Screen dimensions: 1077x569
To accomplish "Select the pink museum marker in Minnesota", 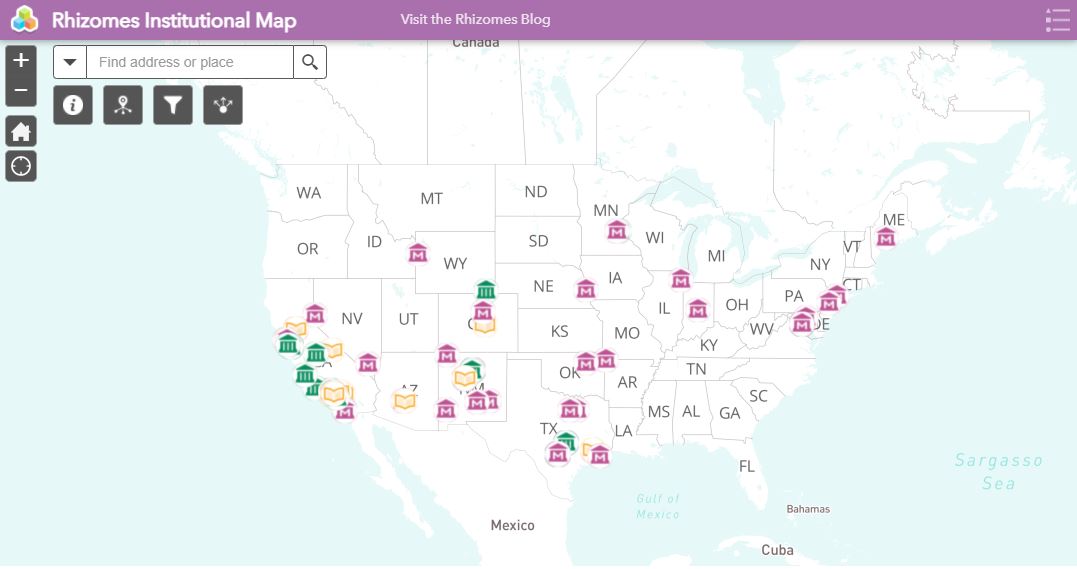I will coord(617,231).
